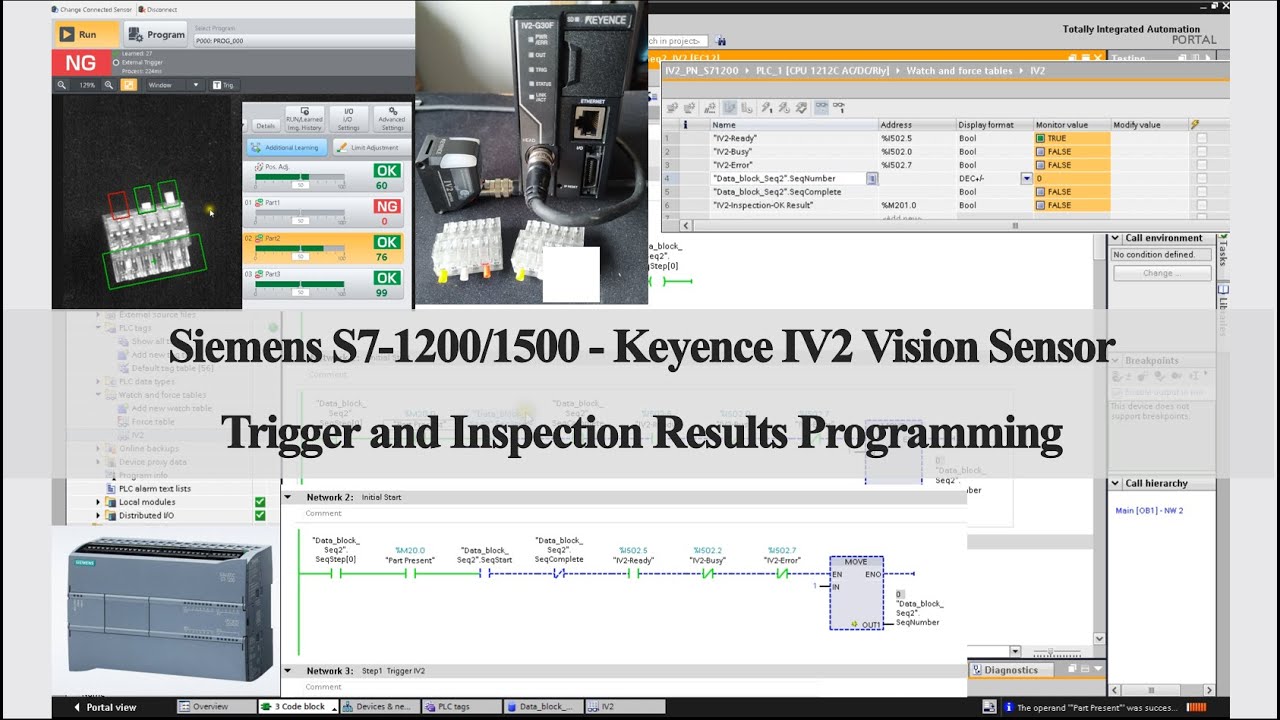This screenshot has height=720, width=1280.
Task: Tick modify checkbox for SeqNumber row
Action: click(x=1201, y=178)
